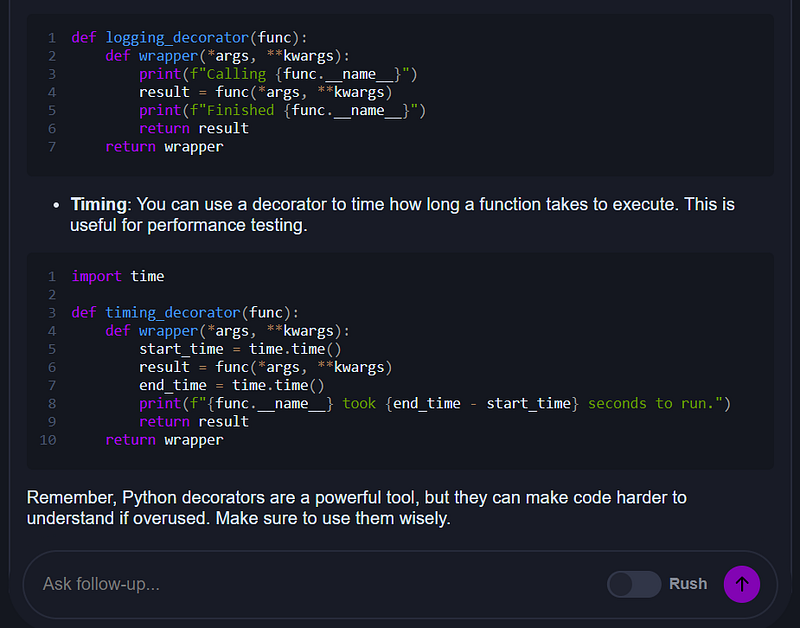Click "return result" on line 6 of logging block

click(194, 129)
